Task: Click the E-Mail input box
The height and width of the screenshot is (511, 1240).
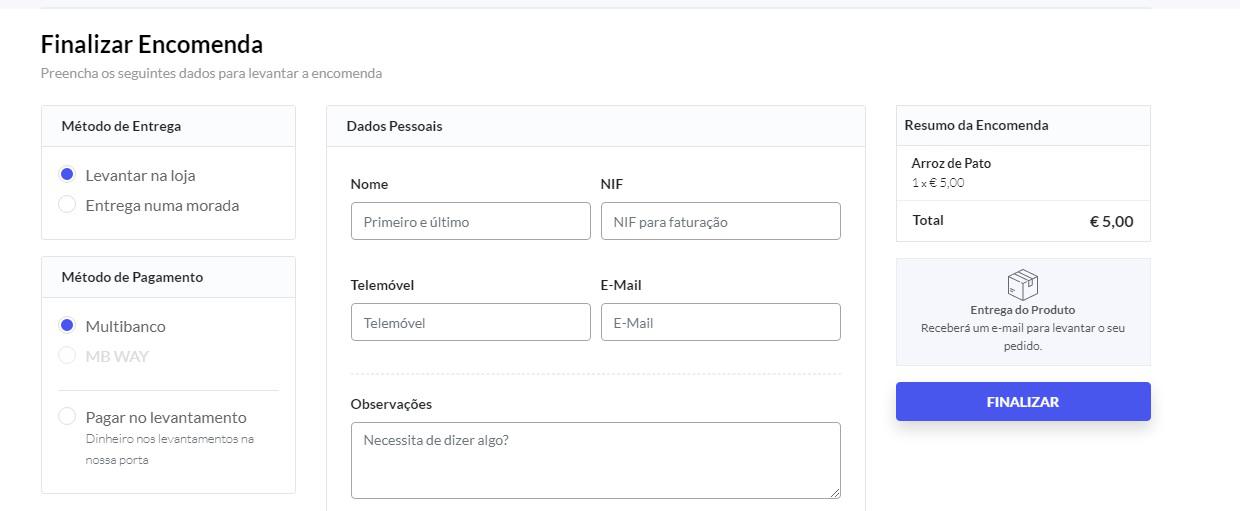Action: pos(720,322)
